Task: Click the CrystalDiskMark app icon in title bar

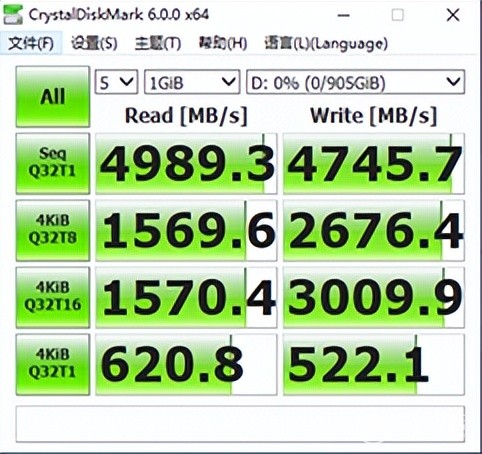Action: (x=13, y=15)
